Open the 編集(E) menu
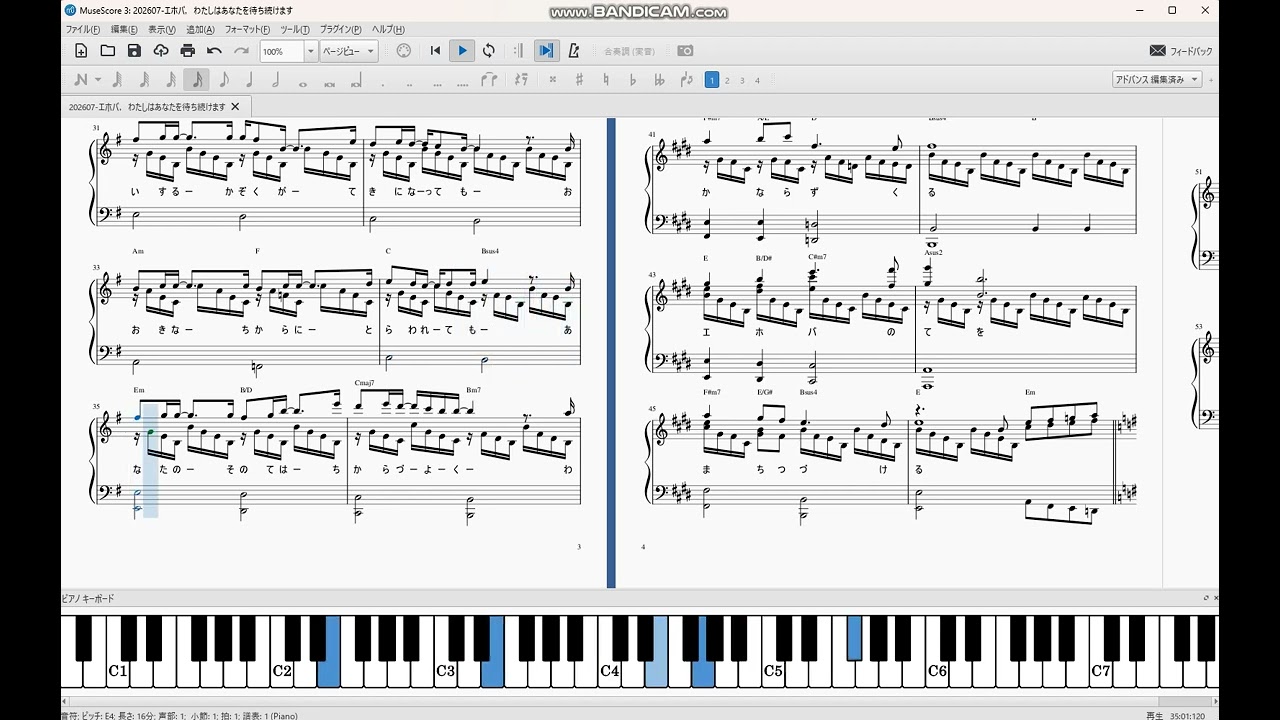The width and height of the screenshot is (1280, 720). [125, 30]
